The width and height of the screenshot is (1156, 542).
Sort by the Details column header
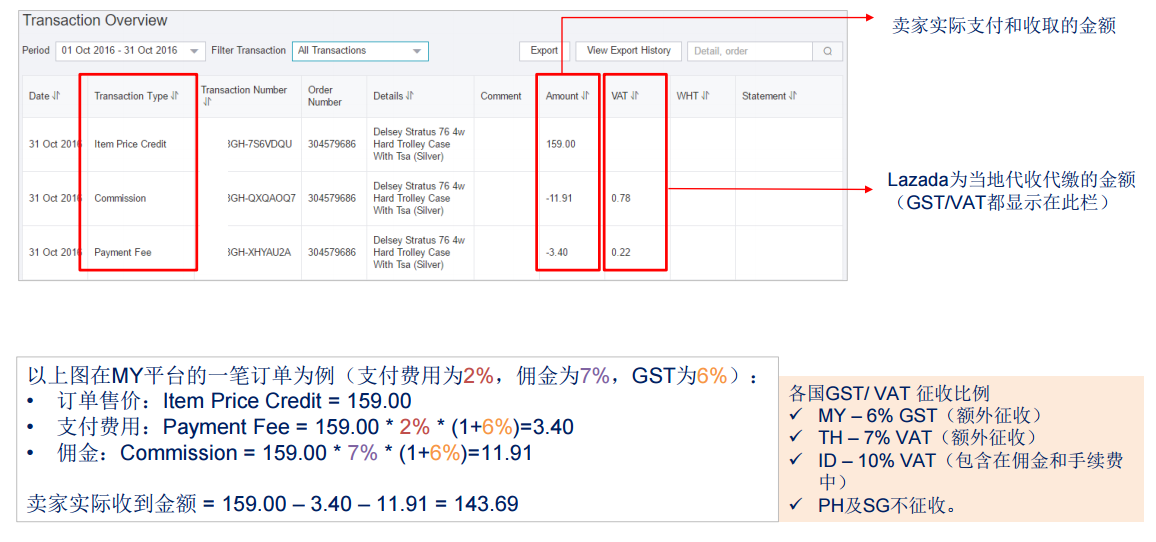[393, 96]
